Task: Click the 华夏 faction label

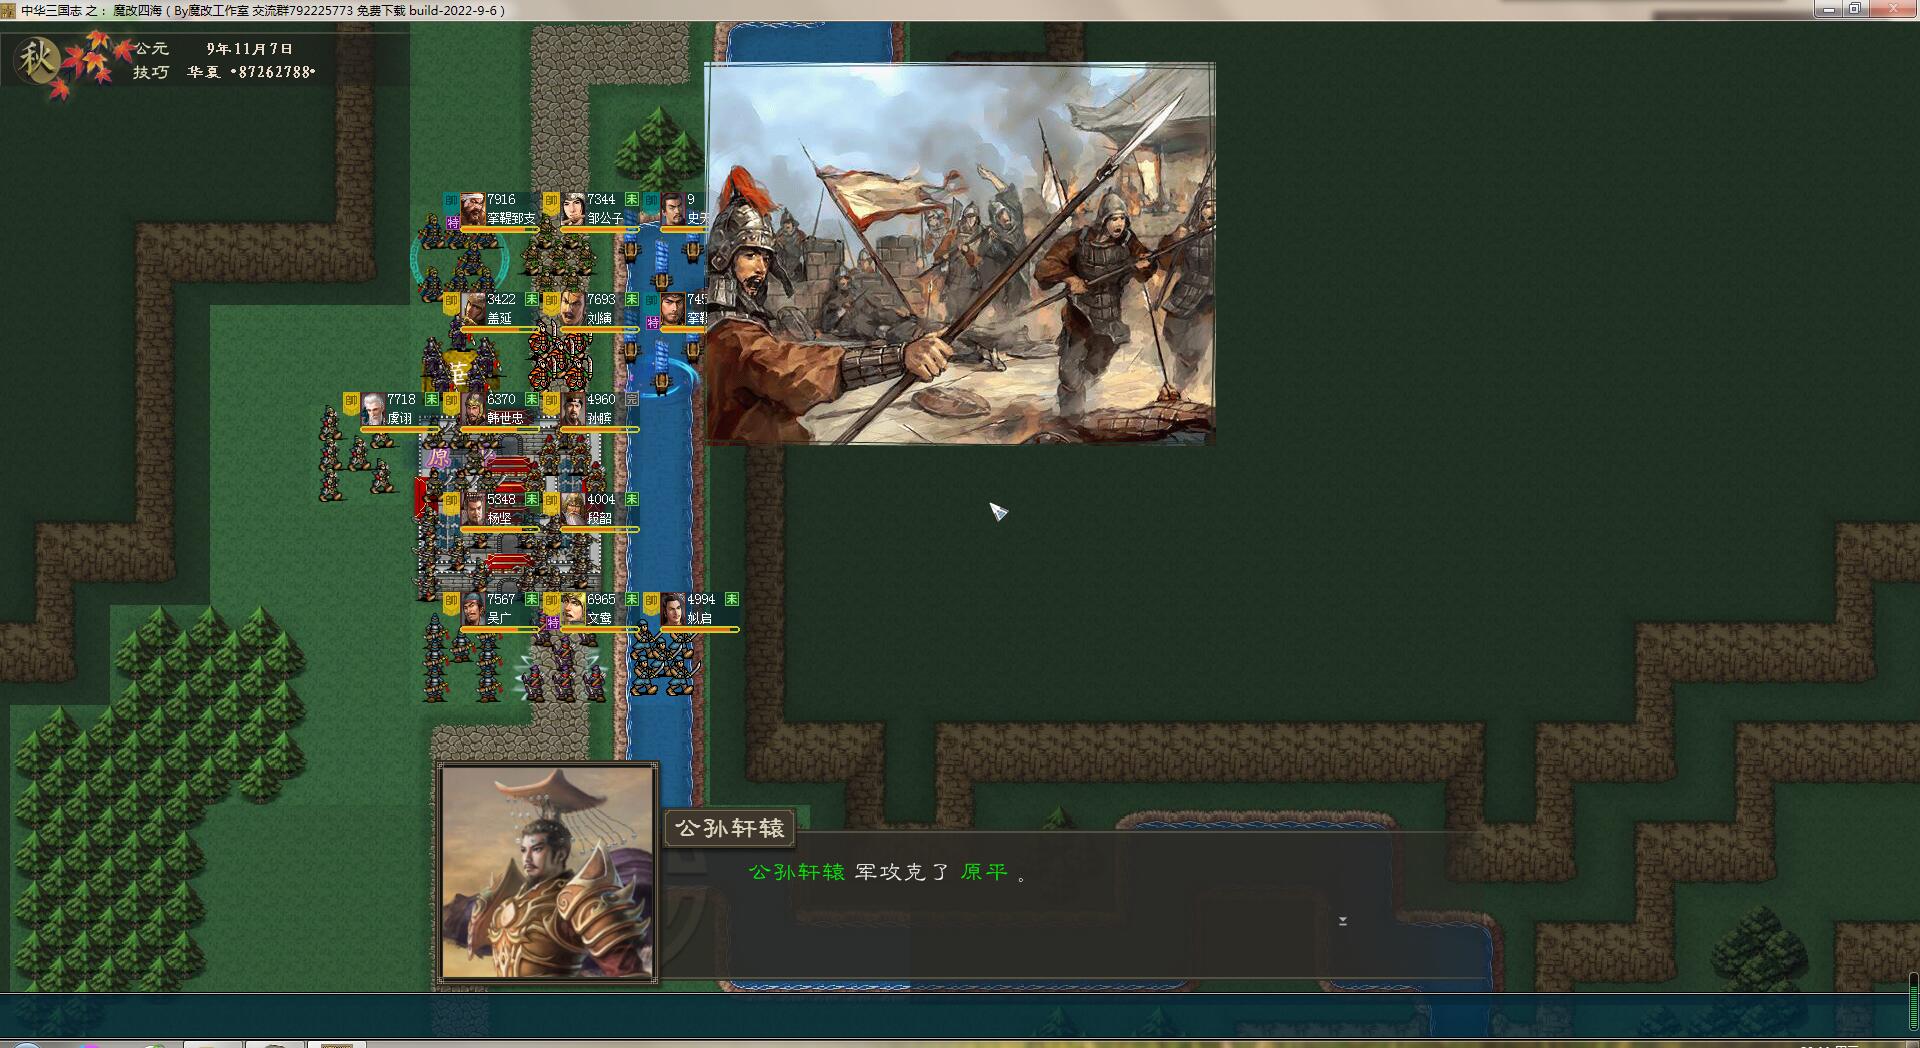Action: click(203, 72)
